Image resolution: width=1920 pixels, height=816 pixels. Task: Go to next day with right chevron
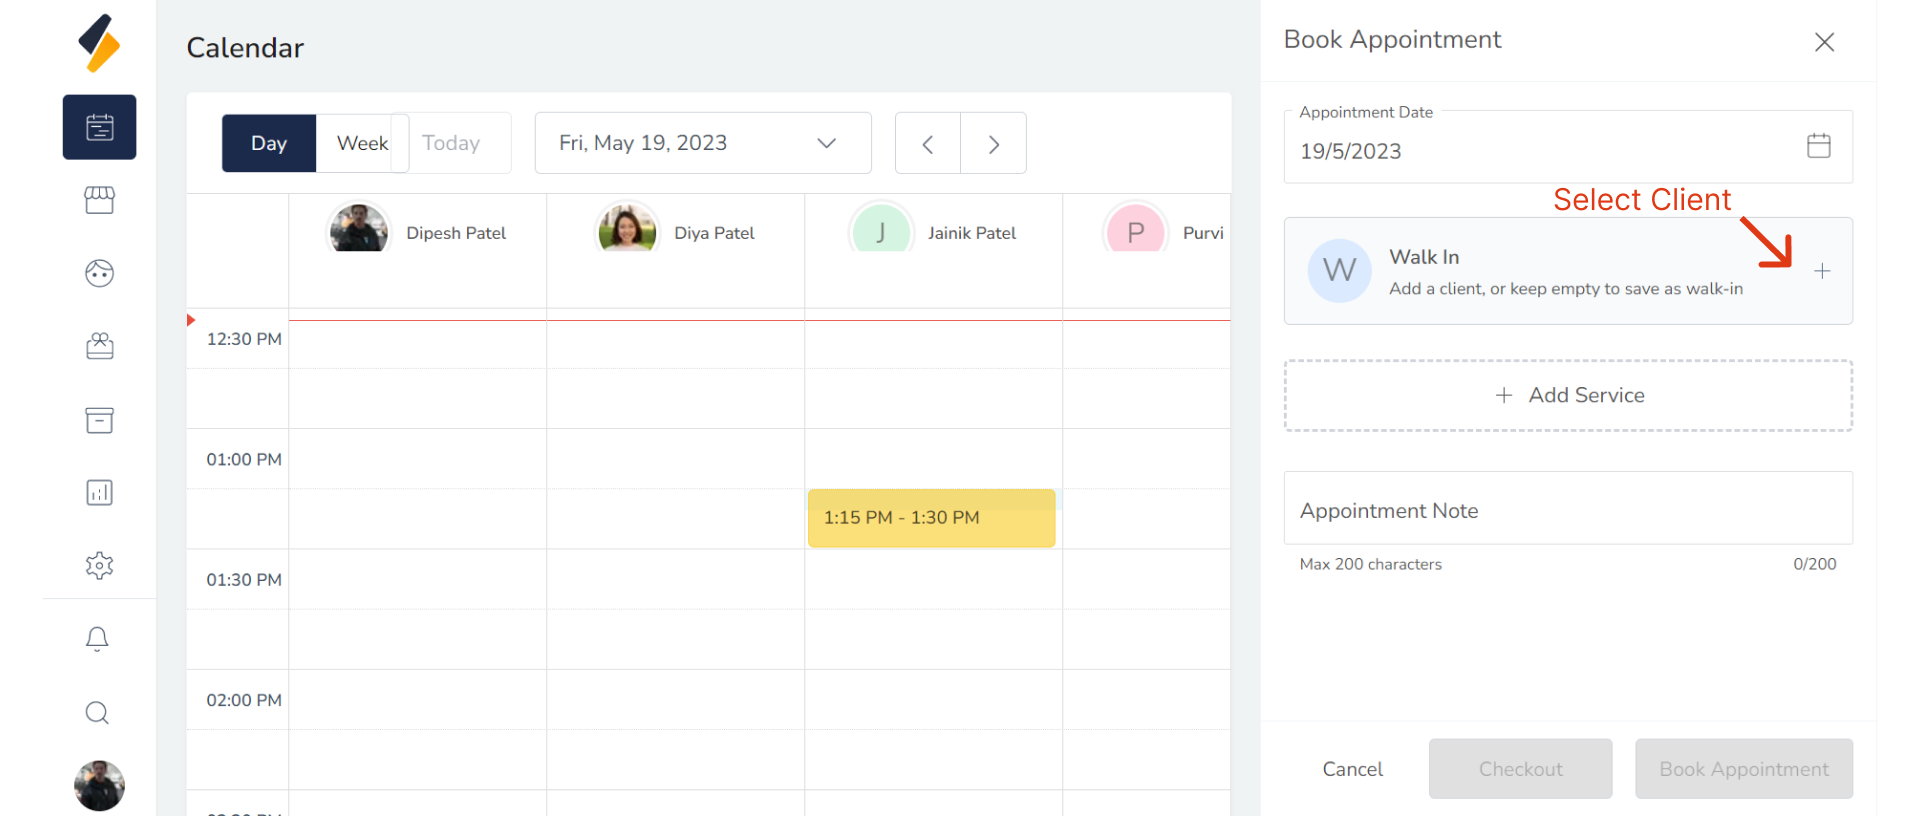pyautogui.click(x=993, y=144)
